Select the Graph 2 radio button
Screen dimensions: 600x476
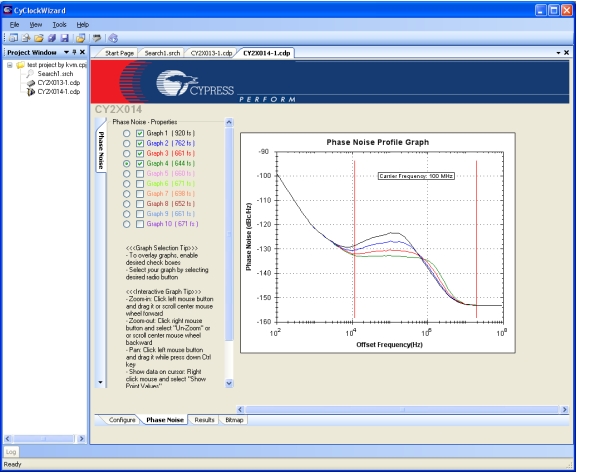[126, 143]
